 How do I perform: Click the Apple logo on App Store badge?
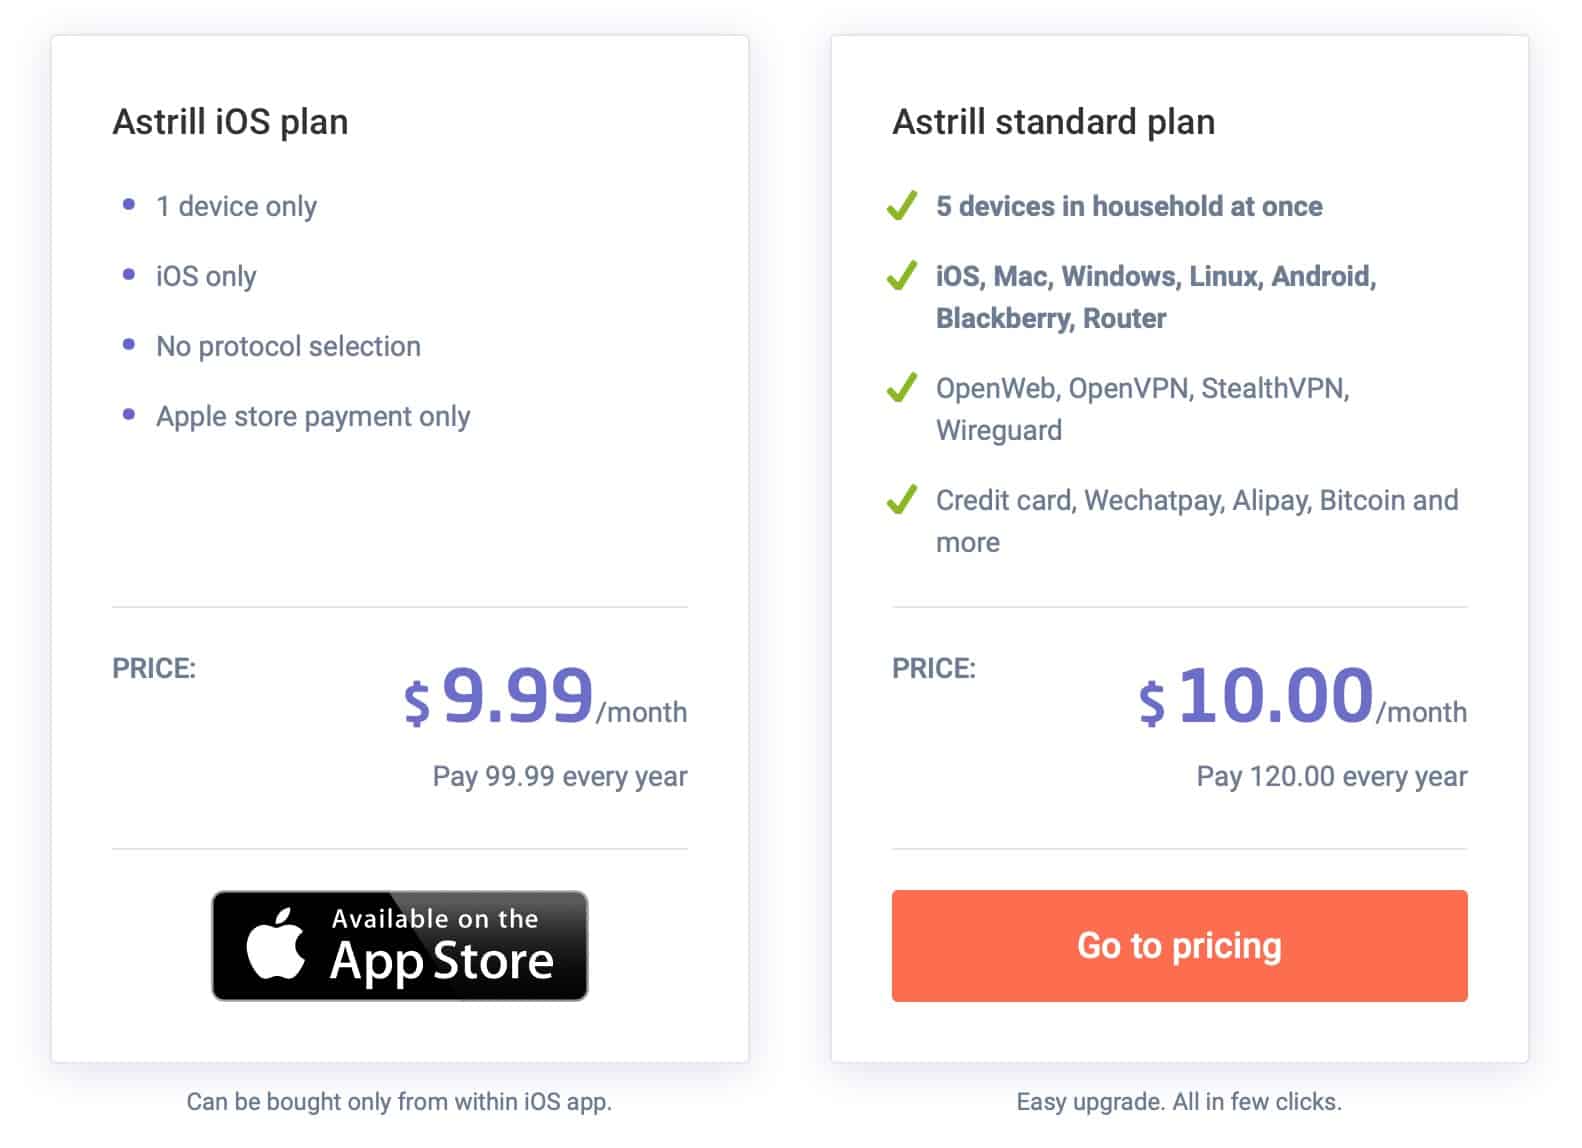point(276,943)
